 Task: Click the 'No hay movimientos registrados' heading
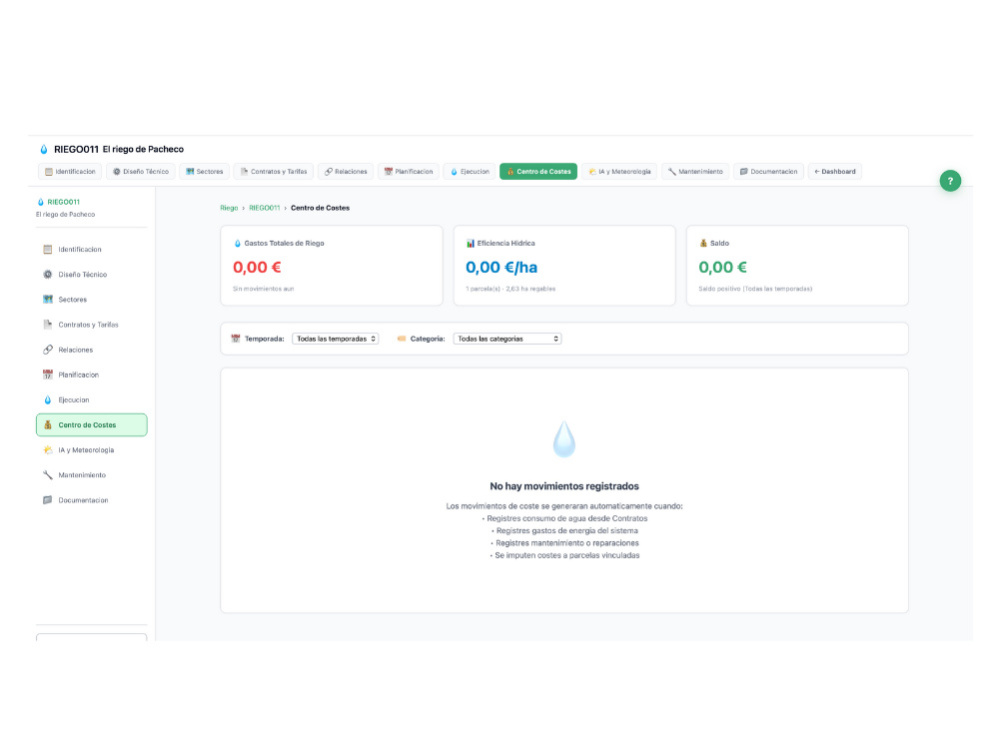click(564, 486)
